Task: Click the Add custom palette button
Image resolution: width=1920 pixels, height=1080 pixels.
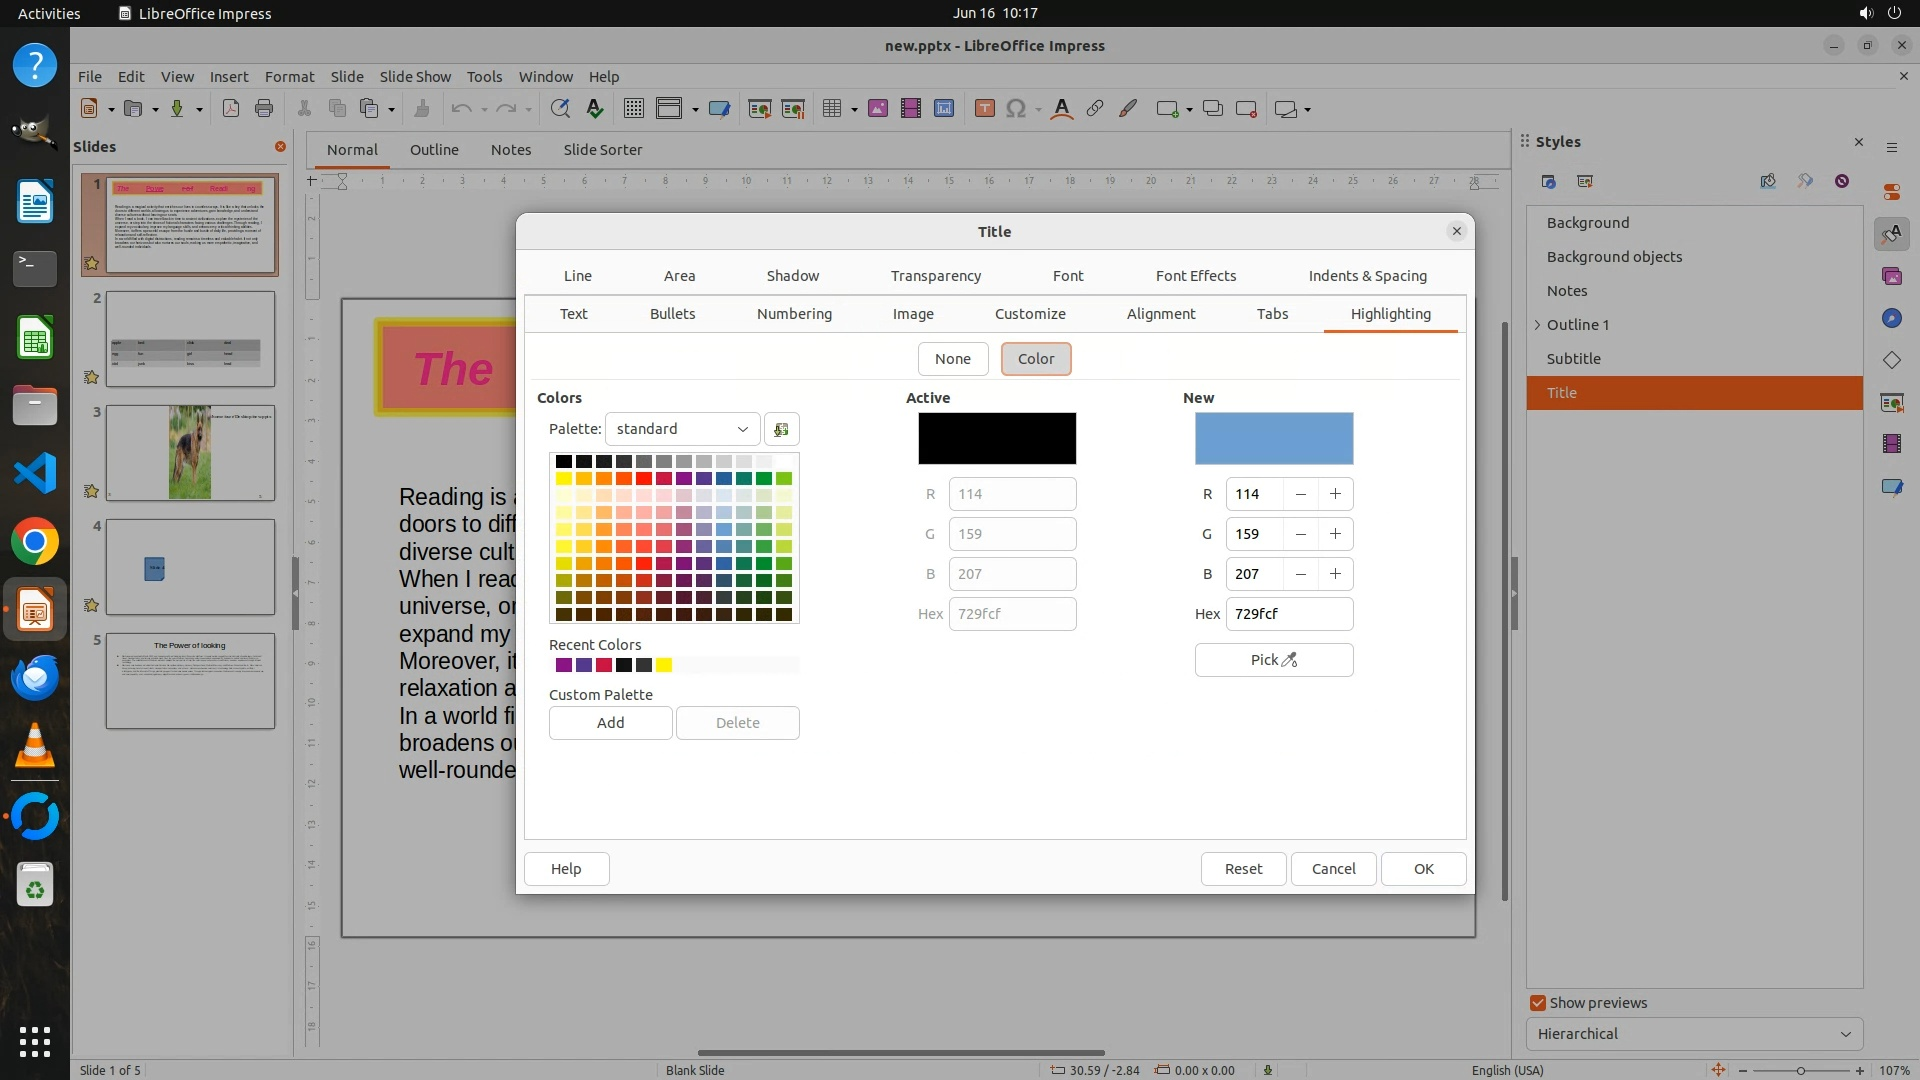Action: [610, 723]
